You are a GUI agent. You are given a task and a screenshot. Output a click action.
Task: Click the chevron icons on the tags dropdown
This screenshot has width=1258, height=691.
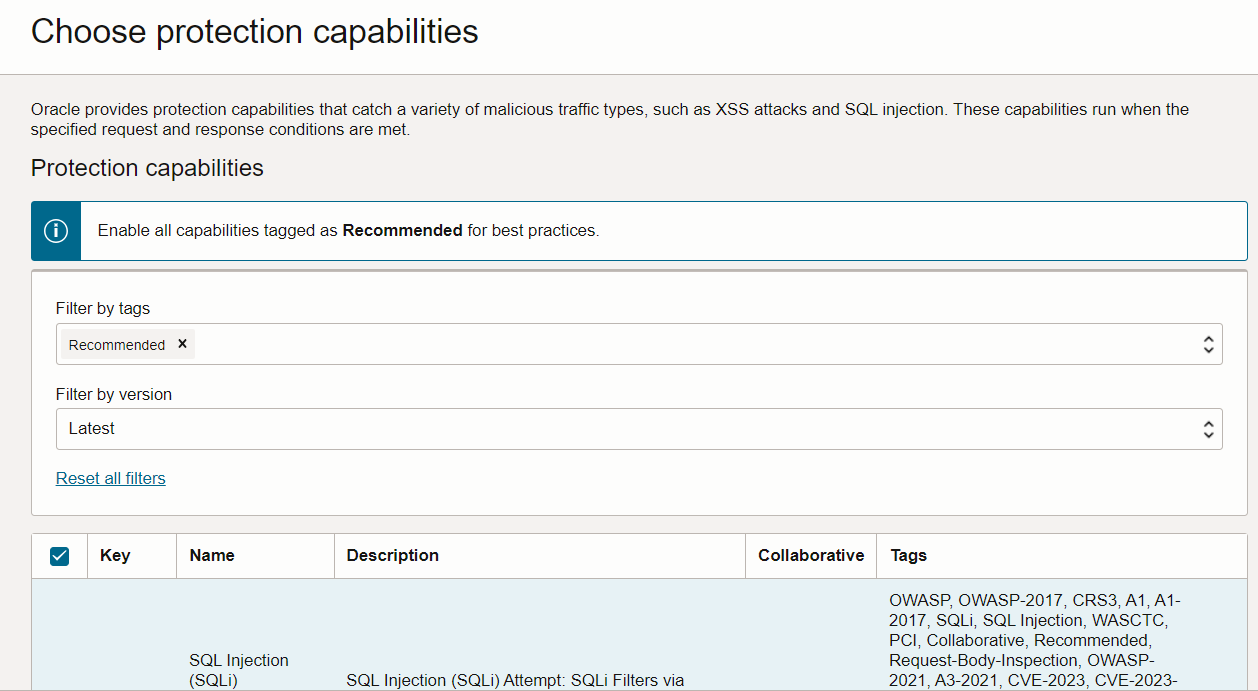[1209, 343]
